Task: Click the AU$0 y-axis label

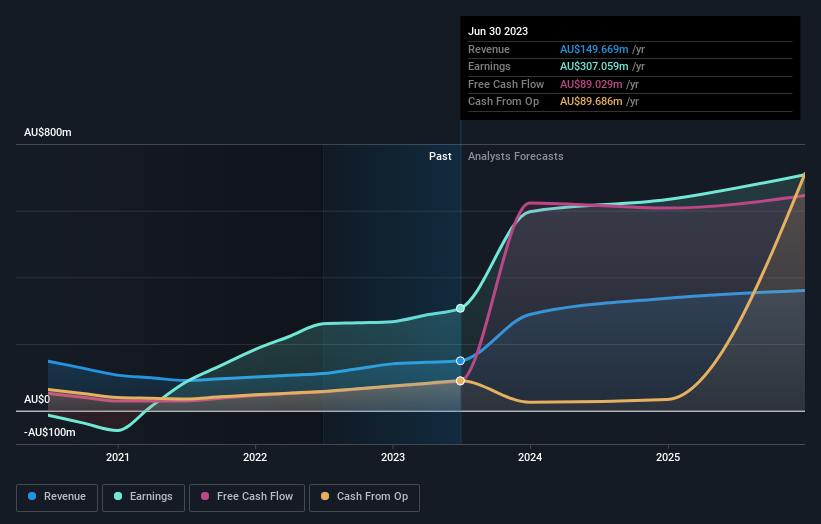Action: 37,399
